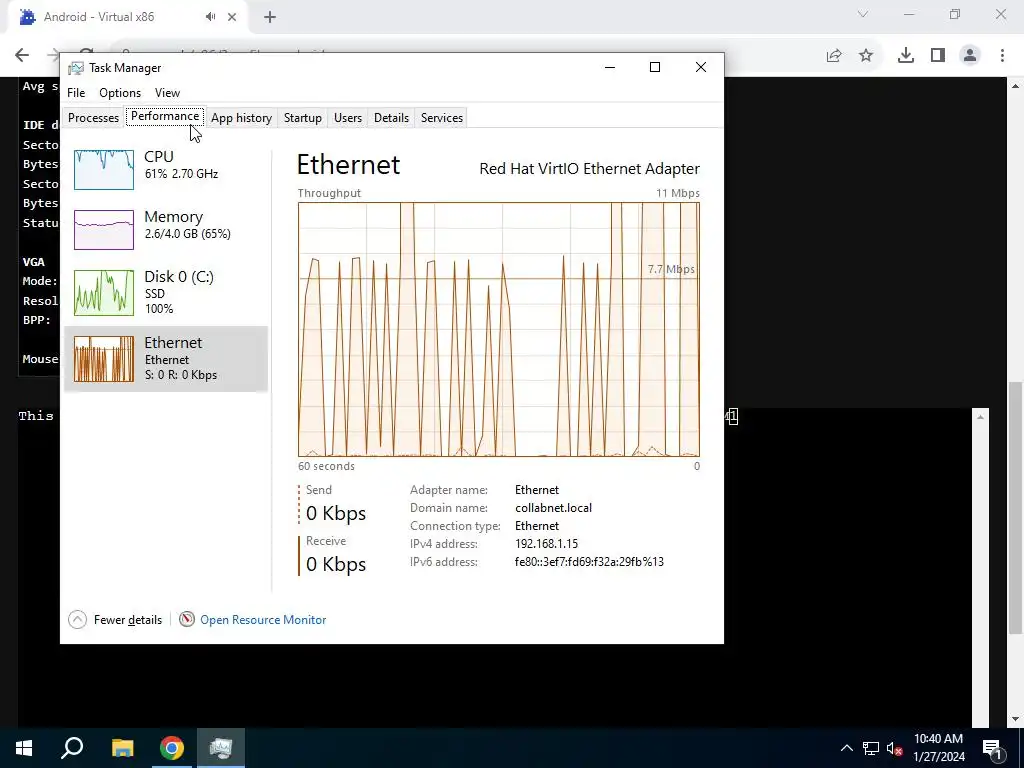Open File Explorer from the taskbar
1024x768 pixels.
(122, 748)
